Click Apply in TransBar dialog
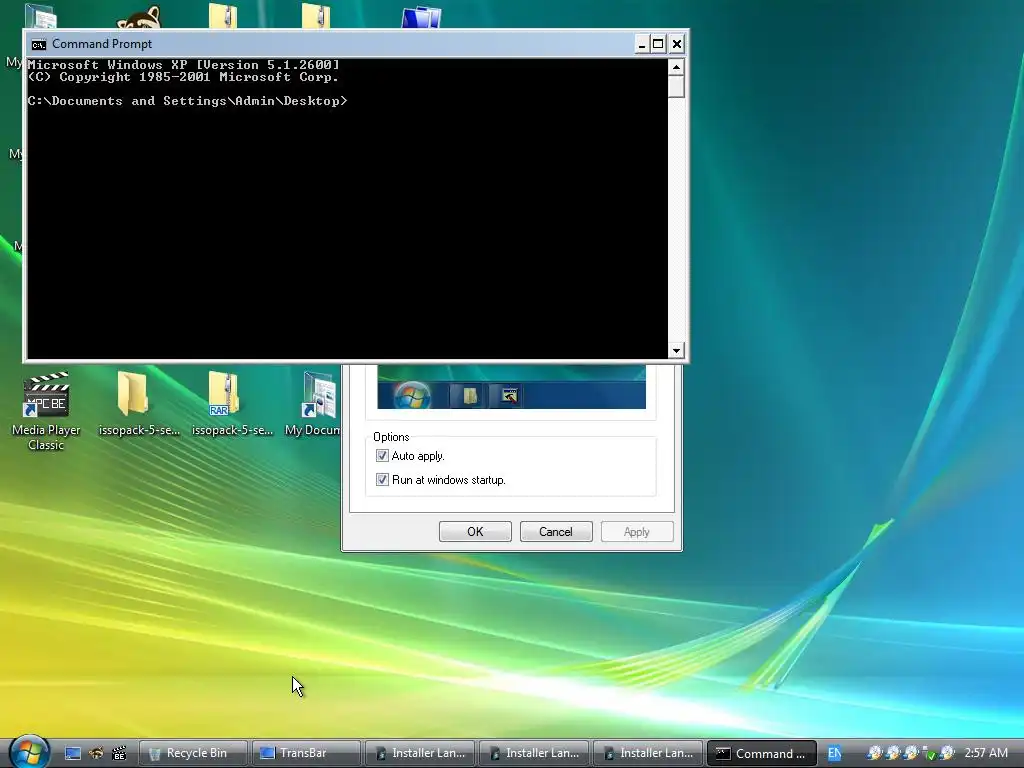Image resolution: width=1024 pixels, height=768 pixels. click(x=637, y=532)
